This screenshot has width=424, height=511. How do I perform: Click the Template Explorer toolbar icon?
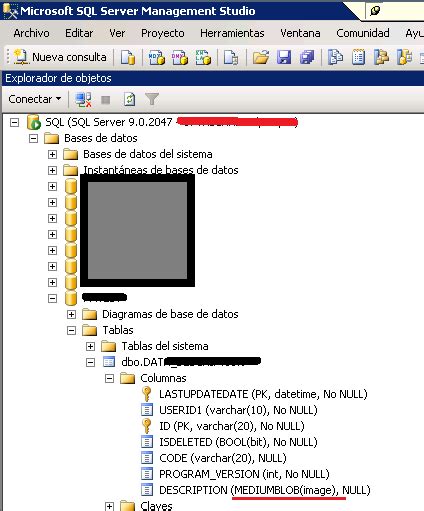405,57
